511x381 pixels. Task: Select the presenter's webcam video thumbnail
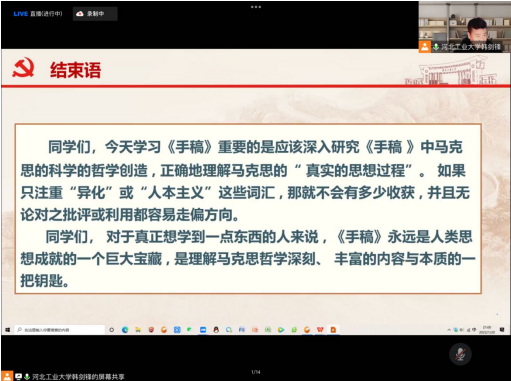tap(464, 27)
